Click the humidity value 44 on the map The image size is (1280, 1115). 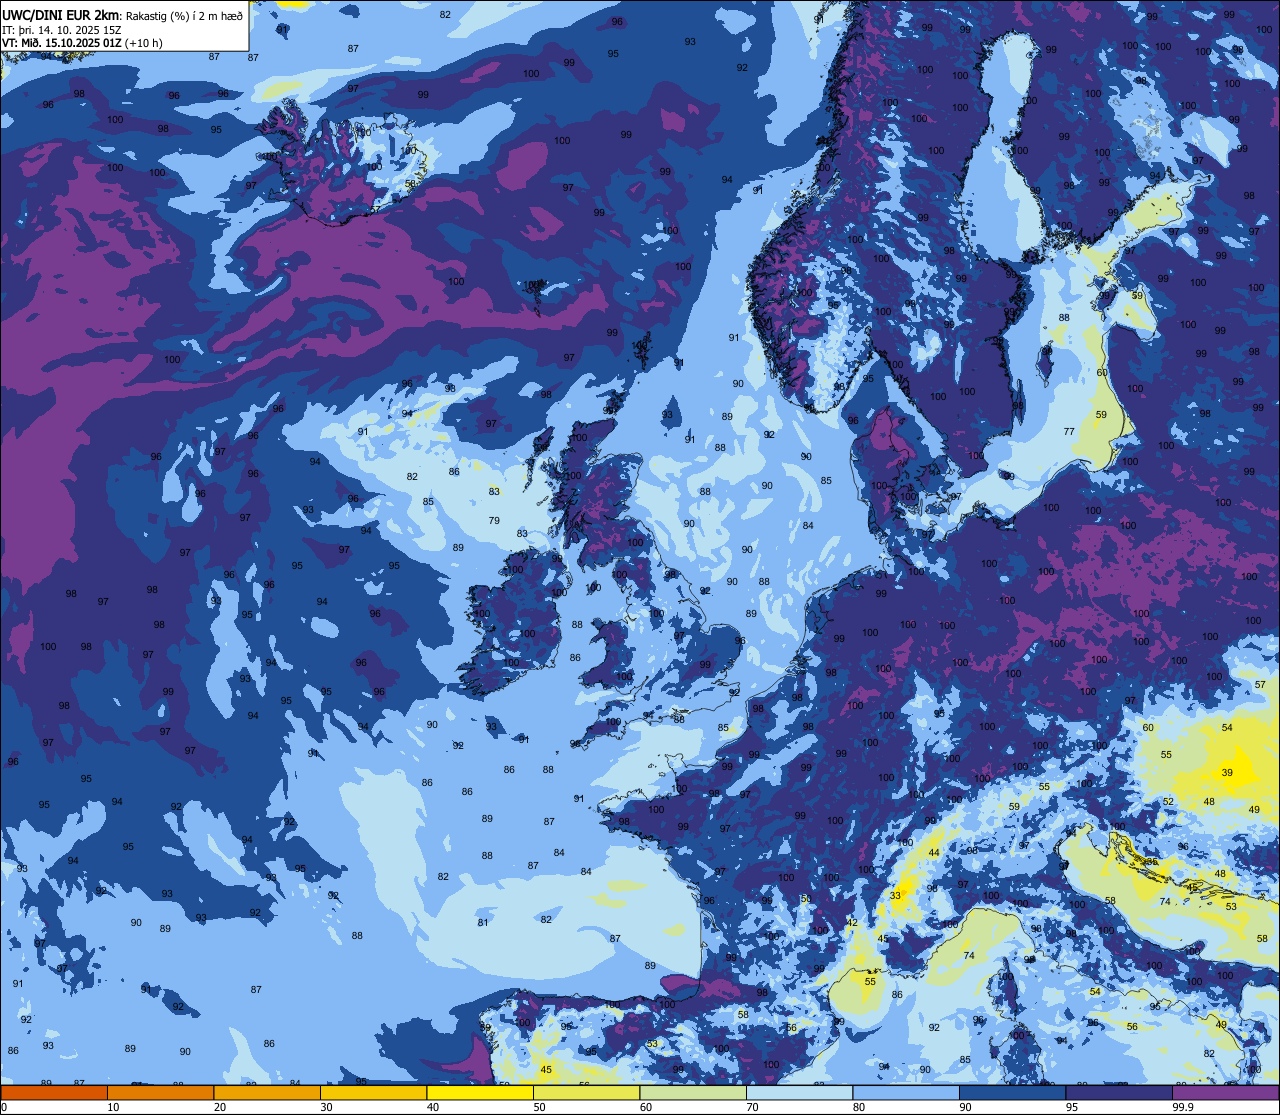934,853
